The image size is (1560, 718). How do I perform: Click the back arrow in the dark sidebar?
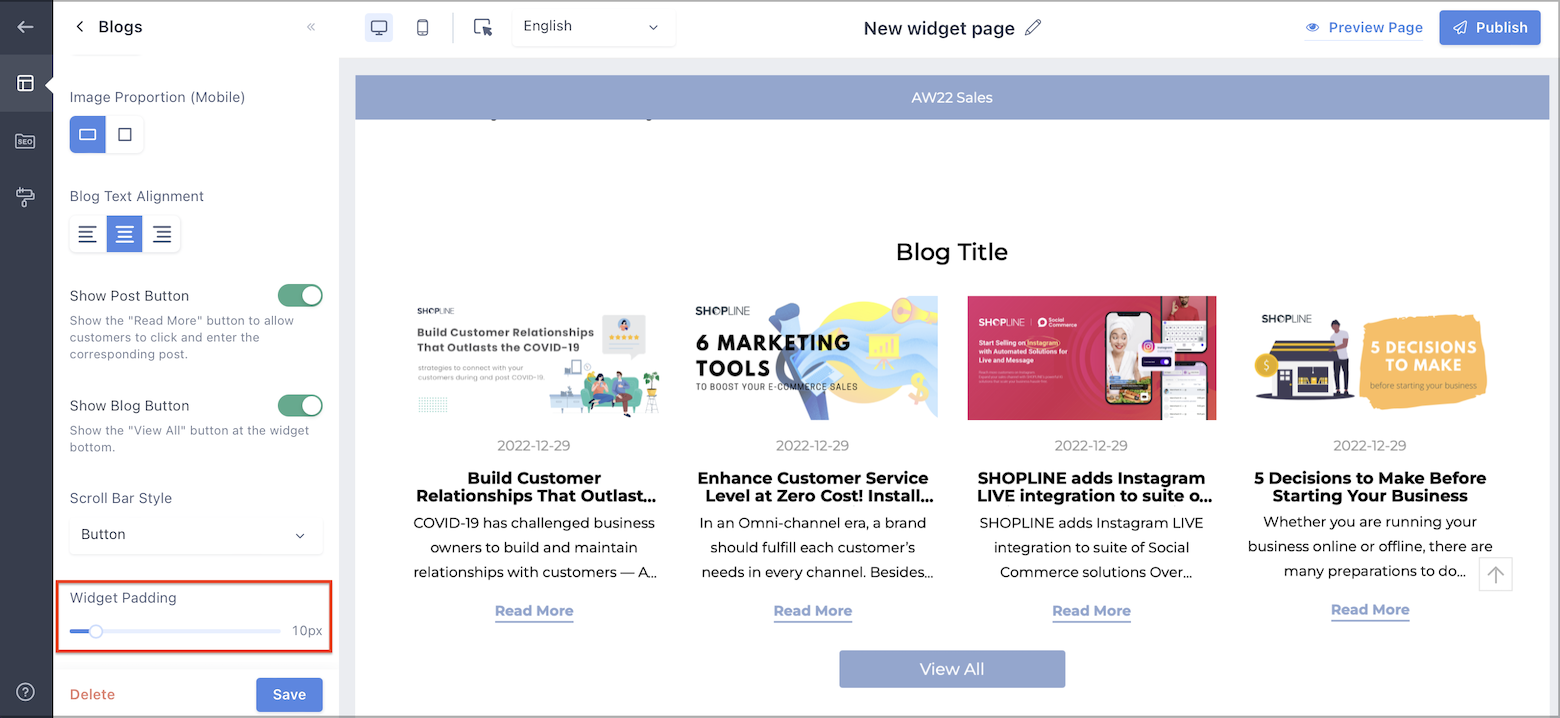pyautogui.click(x=26, y=27)
